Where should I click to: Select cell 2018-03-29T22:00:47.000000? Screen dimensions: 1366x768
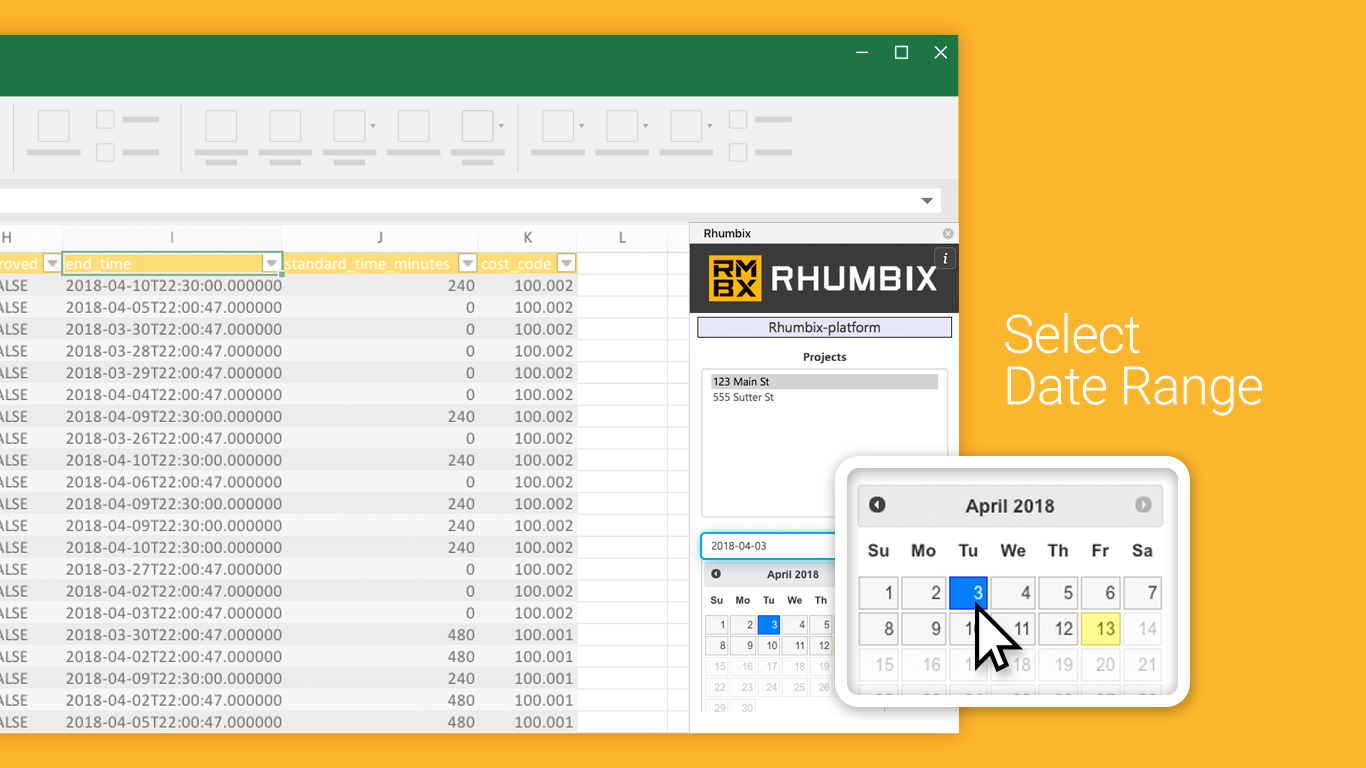[x=172, y=373]
